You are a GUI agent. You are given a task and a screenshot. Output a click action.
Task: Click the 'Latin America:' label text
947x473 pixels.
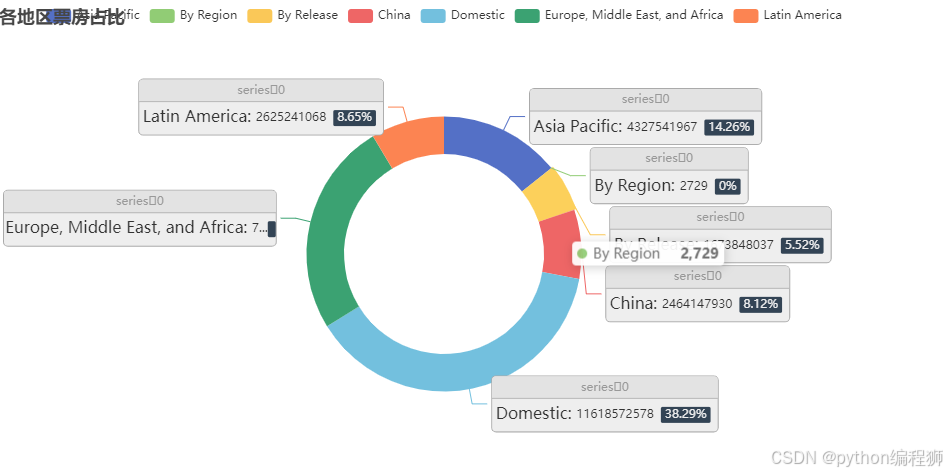[197, 117]
